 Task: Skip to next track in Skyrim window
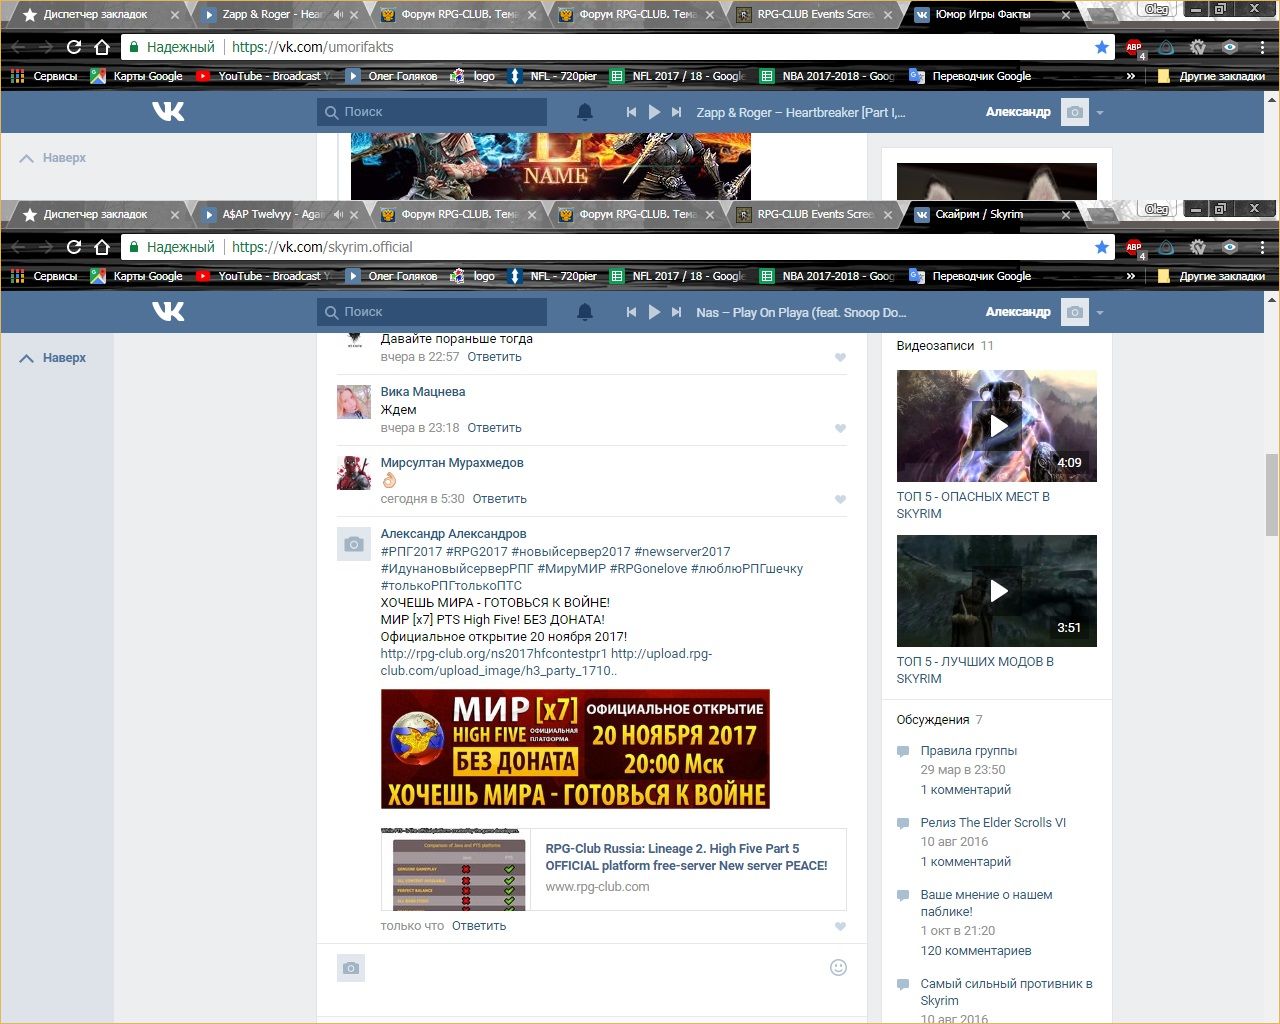click(677, 312)
